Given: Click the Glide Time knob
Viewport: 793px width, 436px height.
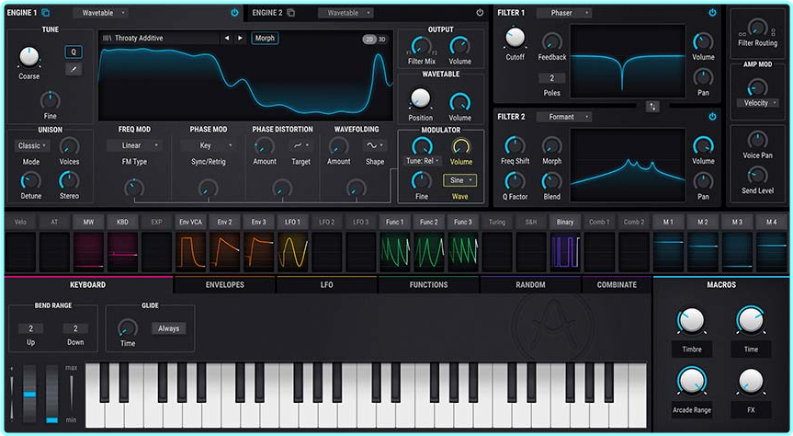Looking at the screenshot, I should [x=127, y=328].
